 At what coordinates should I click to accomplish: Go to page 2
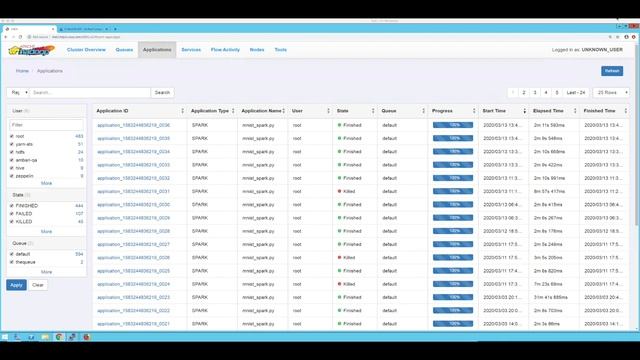tap(524, 93)
